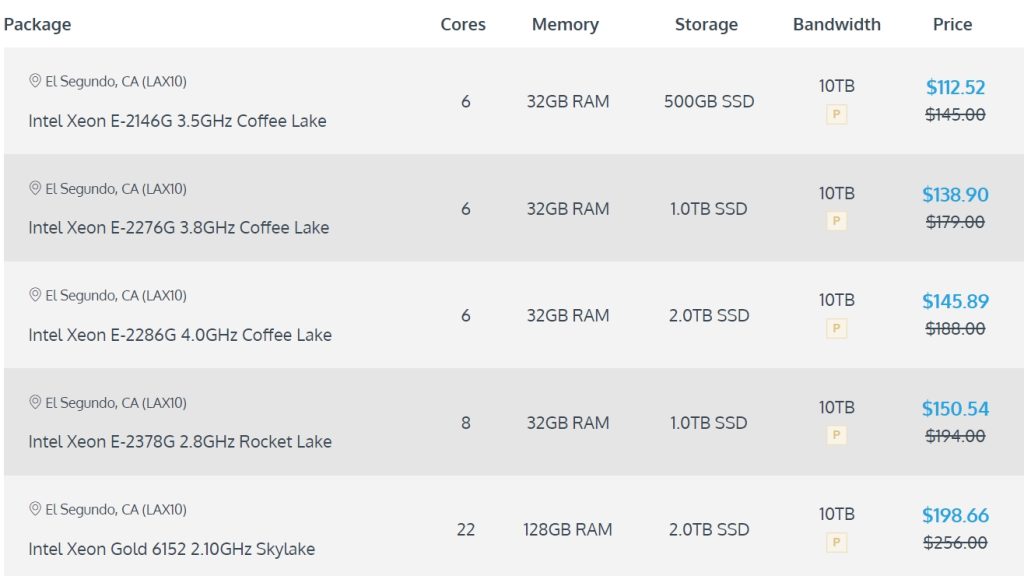Open the Intel Xeon E-2146G 3.5GHz package
The height and width of the screenshot is (576, 1024).
tap(177, 121)
